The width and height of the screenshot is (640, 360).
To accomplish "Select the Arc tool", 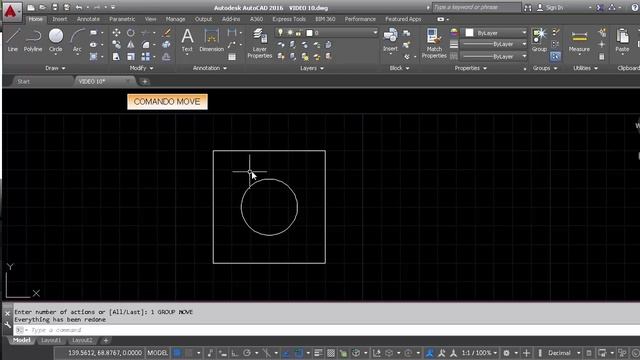I will click(77, 40).
